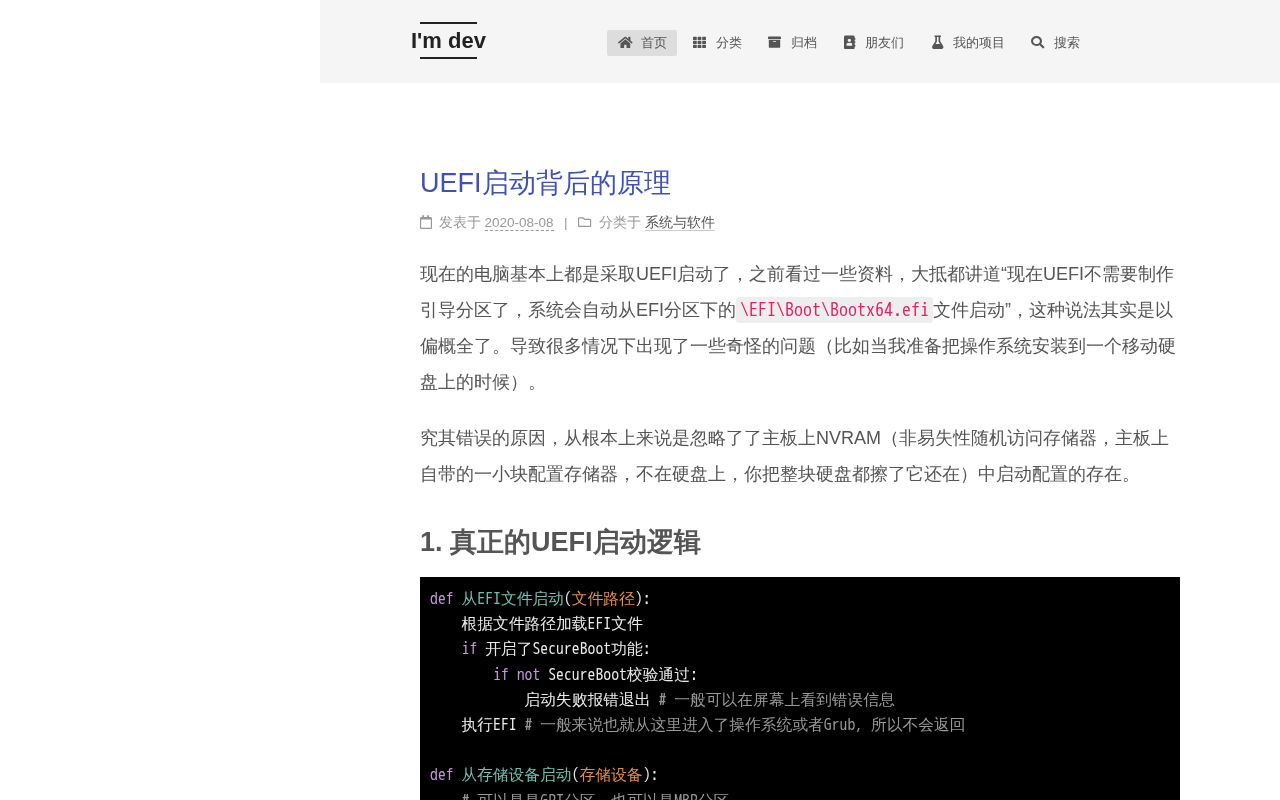1280x800 pixels.
Task: Click the home icon in navigation
Action: (x=625, y=42)
